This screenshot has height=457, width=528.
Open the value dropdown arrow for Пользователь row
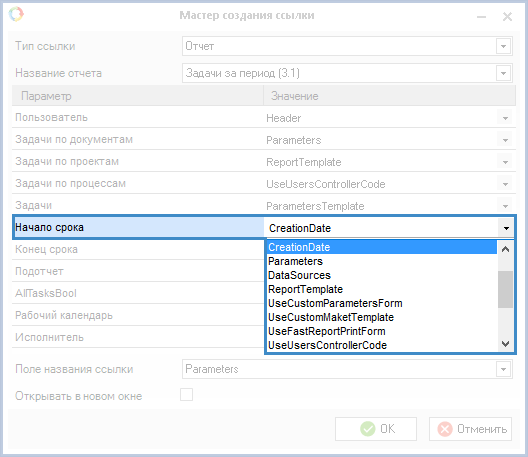point(505,118)
